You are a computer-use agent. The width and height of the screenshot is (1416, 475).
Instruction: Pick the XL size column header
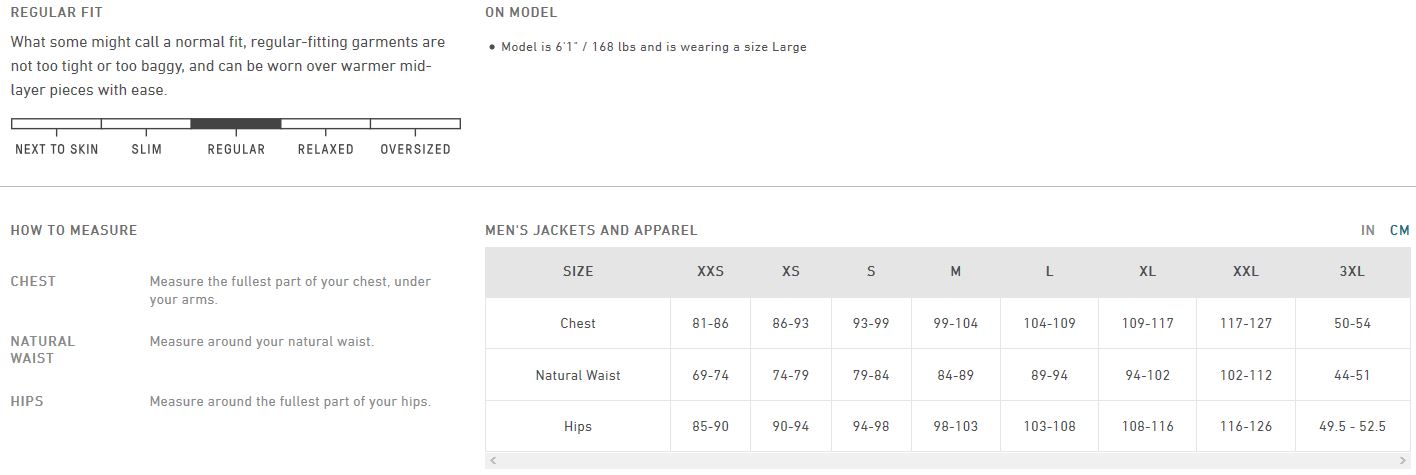[x=1147, y=271]
